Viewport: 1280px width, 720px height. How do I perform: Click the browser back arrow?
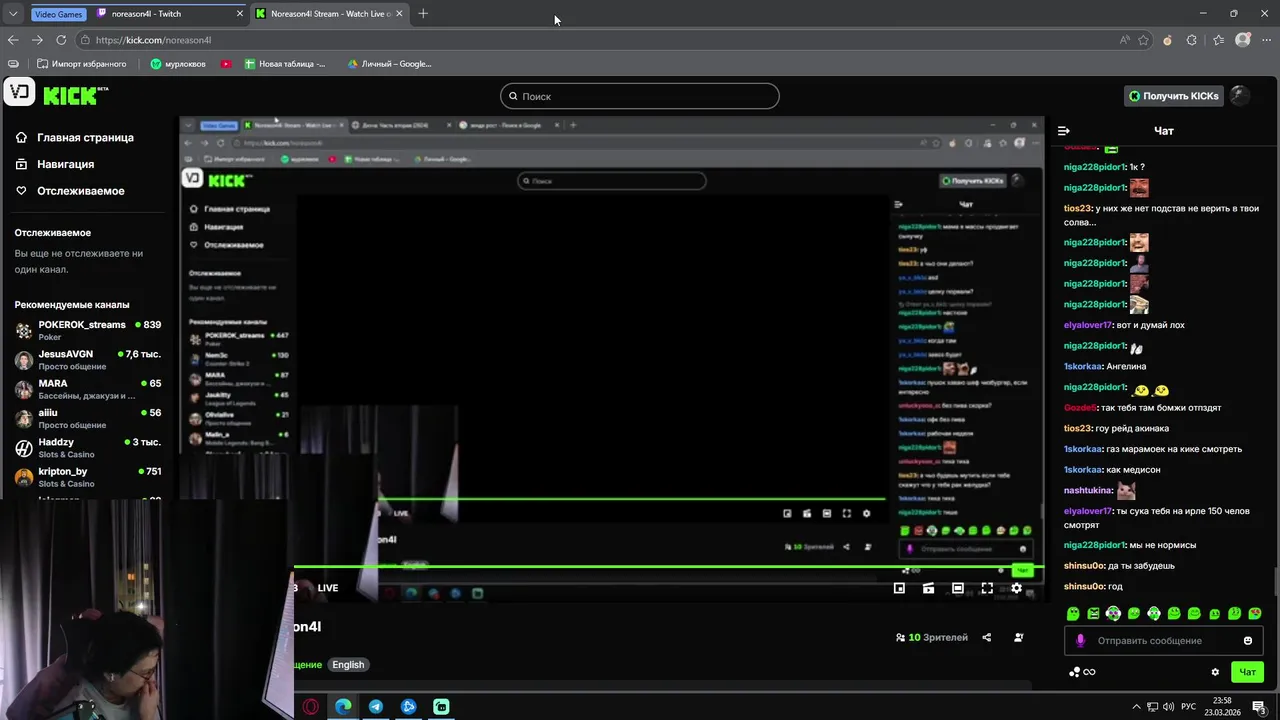(13, 40)
